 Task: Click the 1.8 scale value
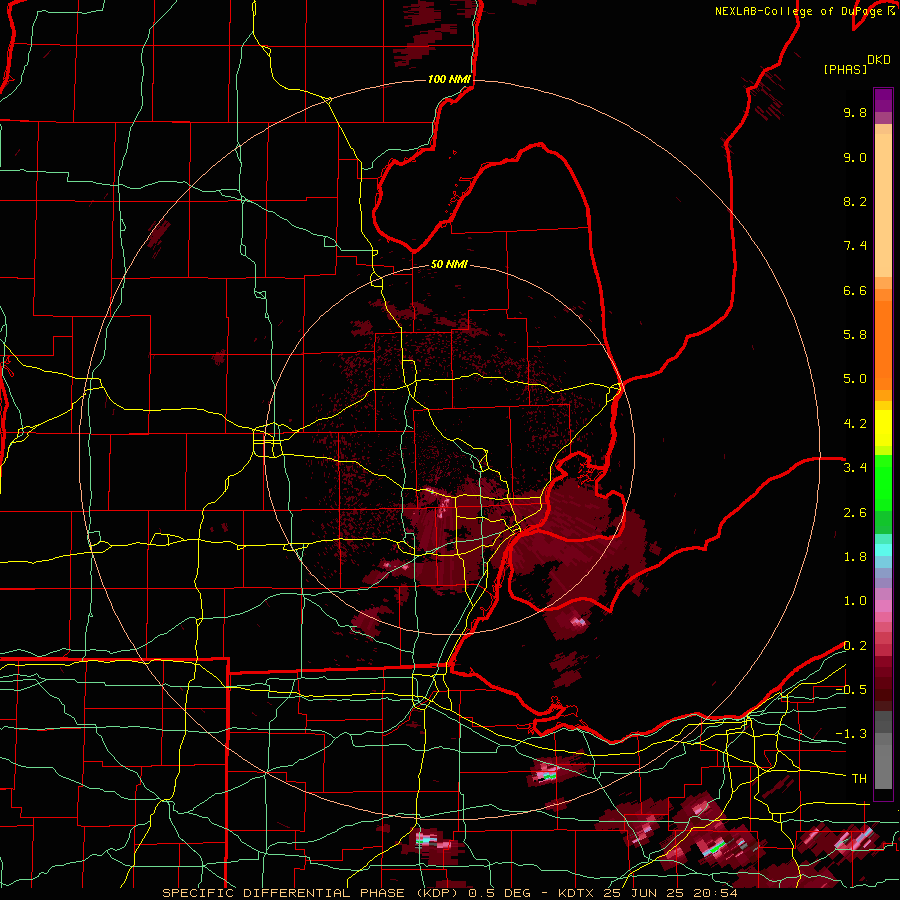coord(855,557)
